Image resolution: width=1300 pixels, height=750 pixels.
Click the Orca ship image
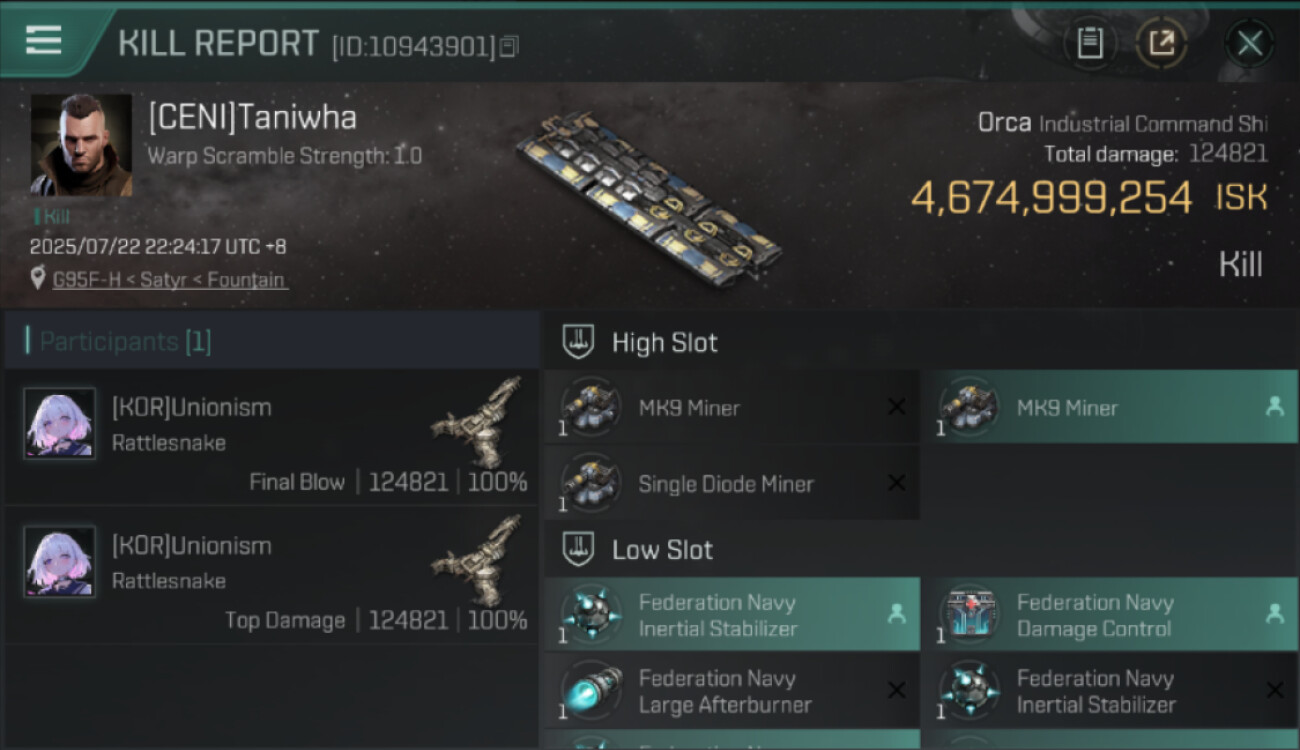pos(648,199)
